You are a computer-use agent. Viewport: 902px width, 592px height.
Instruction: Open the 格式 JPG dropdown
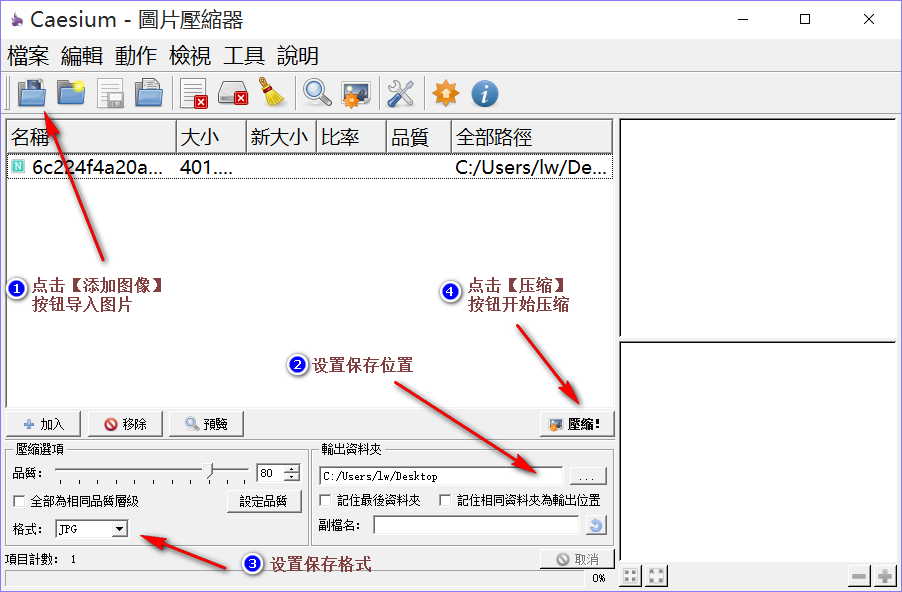point(119,529)
